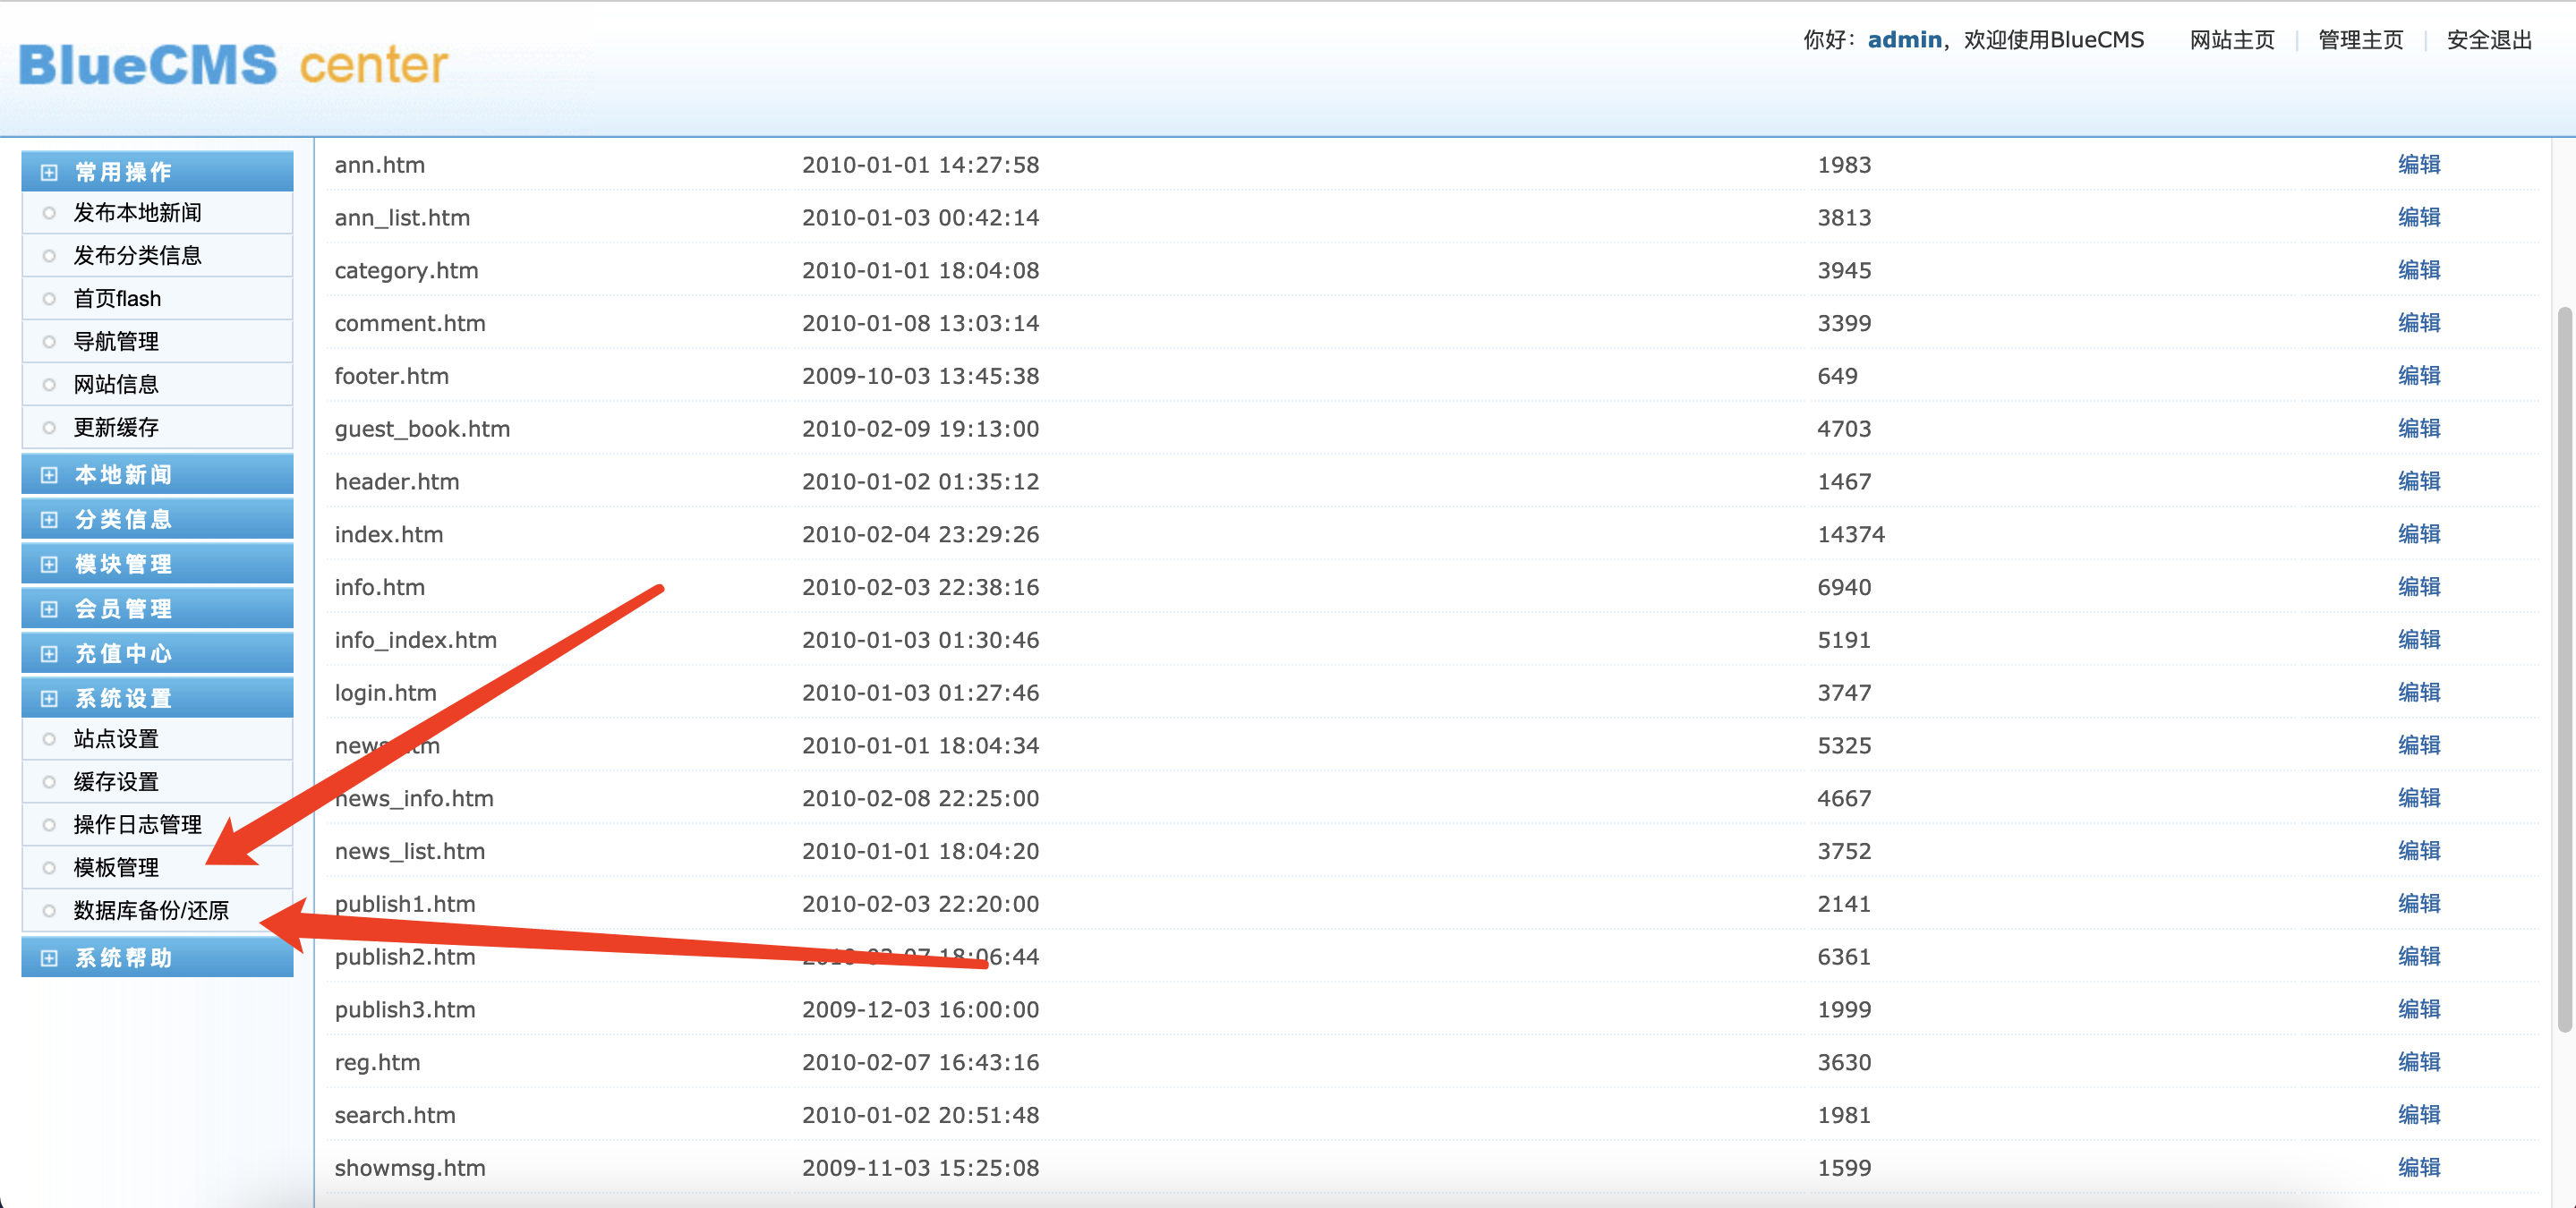Click the BlueCMS center logo
The width and height of the screenshot is (2576, 1208).
tap(233, 66)
